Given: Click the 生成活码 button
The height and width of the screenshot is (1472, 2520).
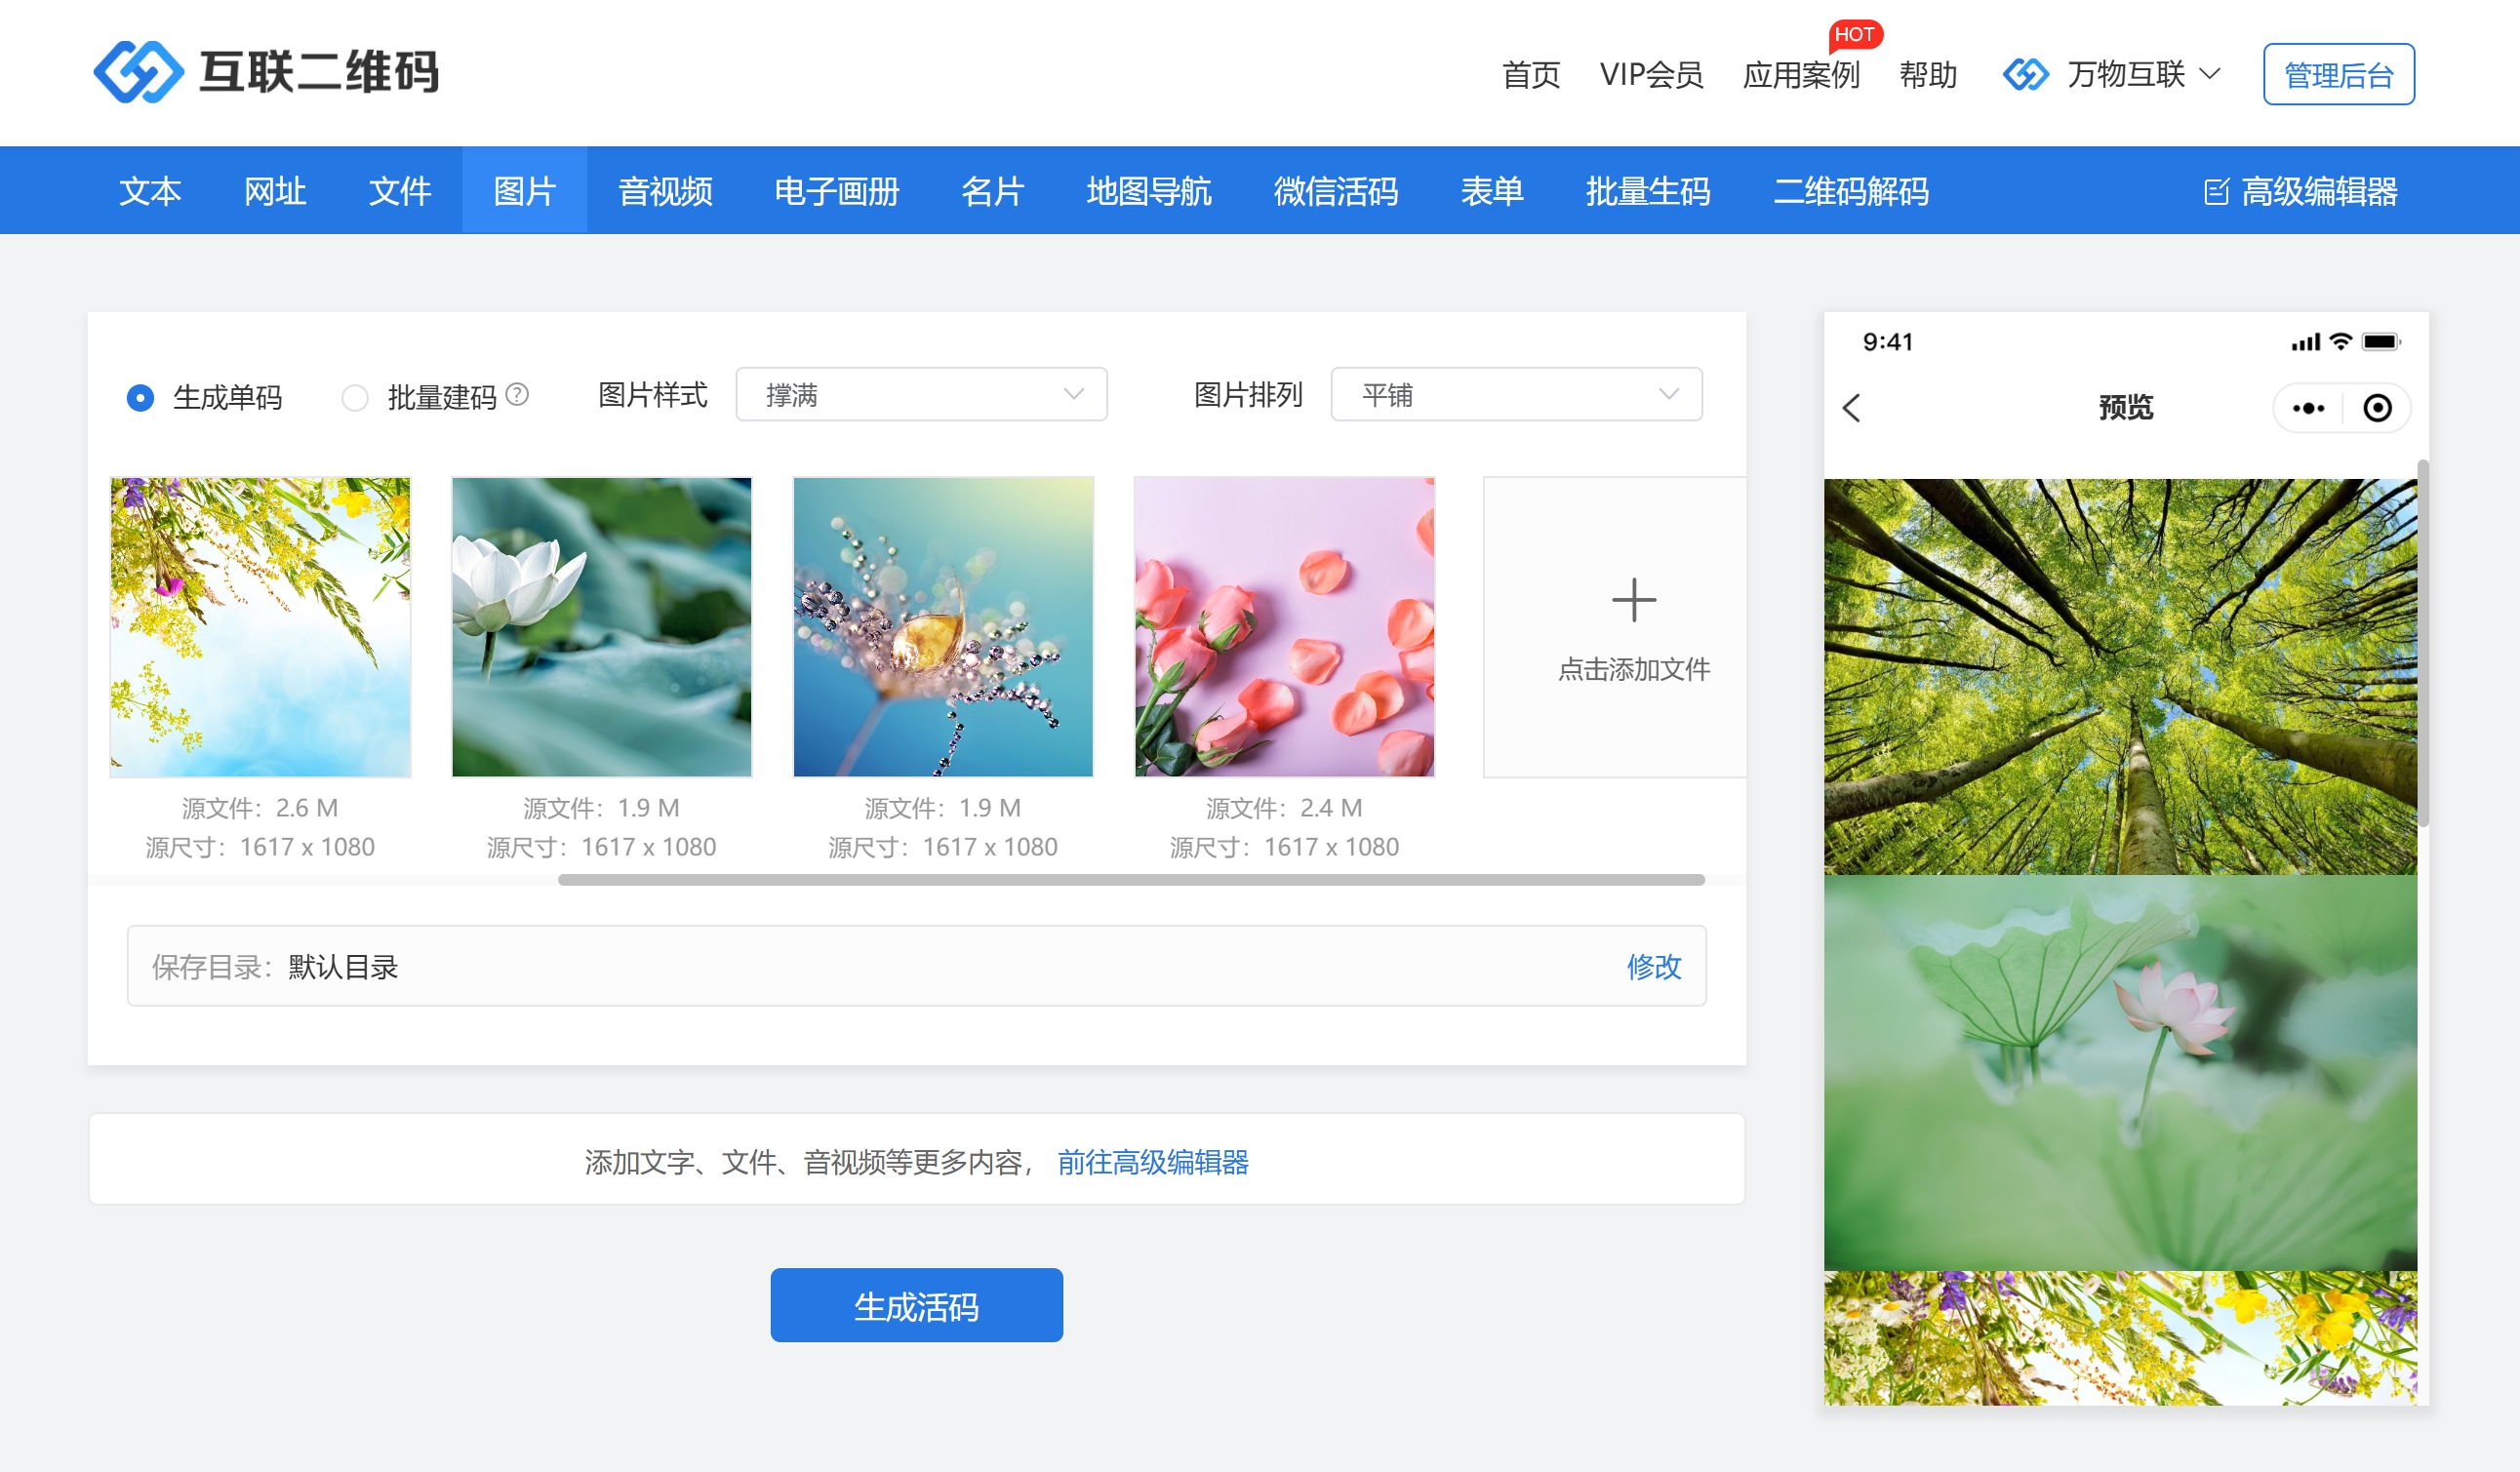Looking at the screenshot, I should click(x=916, y=1305).
